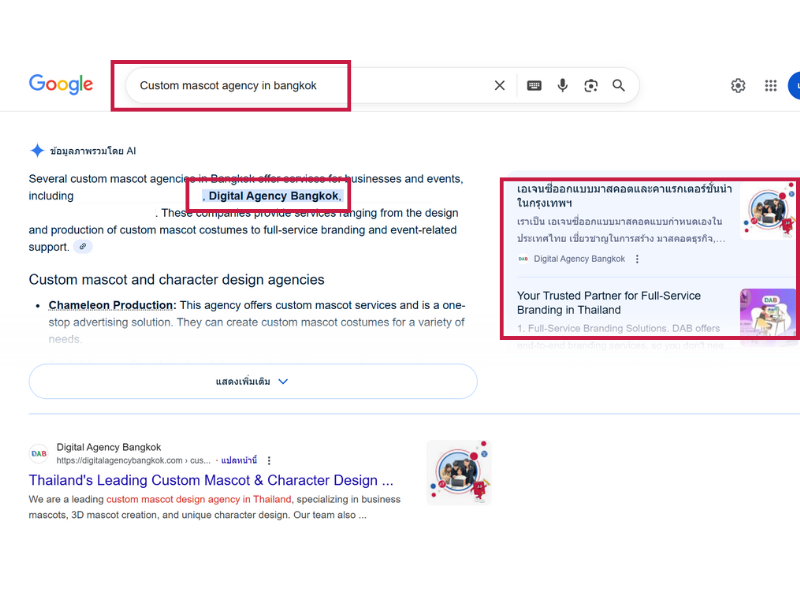
Task: Click the source link chip after 'support.'
Action: 84,247
